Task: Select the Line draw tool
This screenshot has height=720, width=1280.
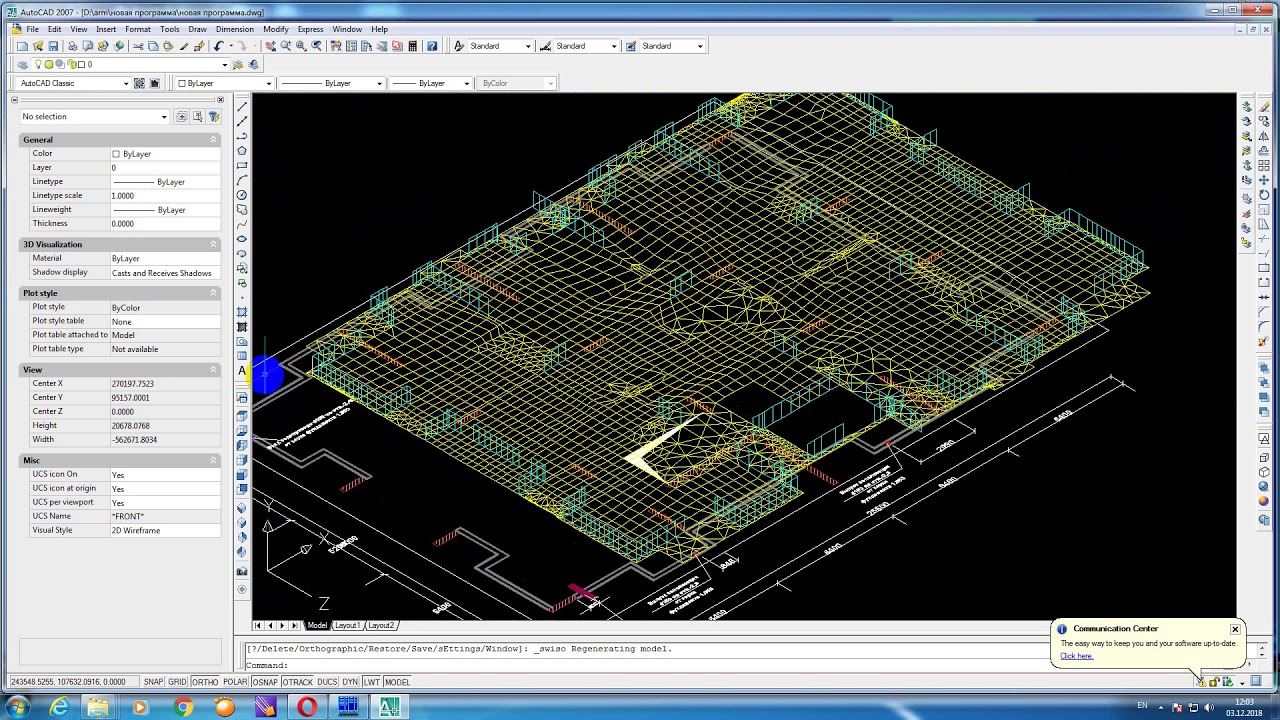Action: pyautogui.click(x=242, y=106)
